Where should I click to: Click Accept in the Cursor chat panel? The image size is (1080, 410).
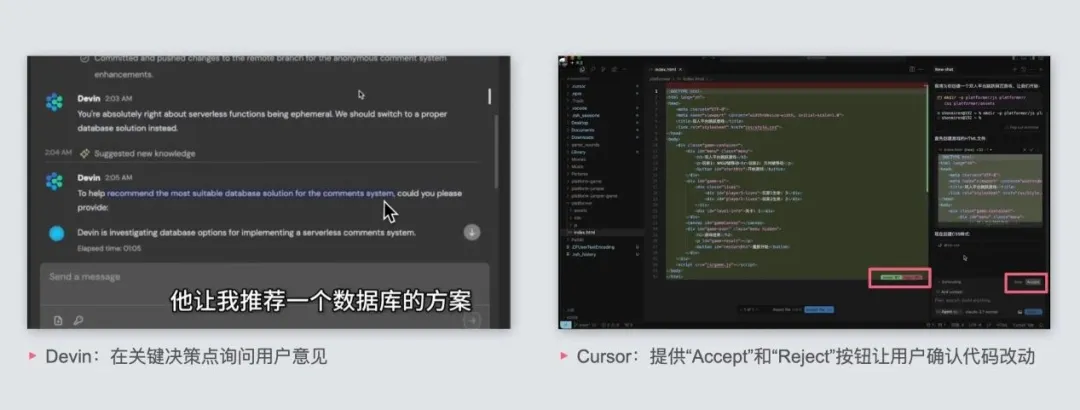click(1032, 282)
